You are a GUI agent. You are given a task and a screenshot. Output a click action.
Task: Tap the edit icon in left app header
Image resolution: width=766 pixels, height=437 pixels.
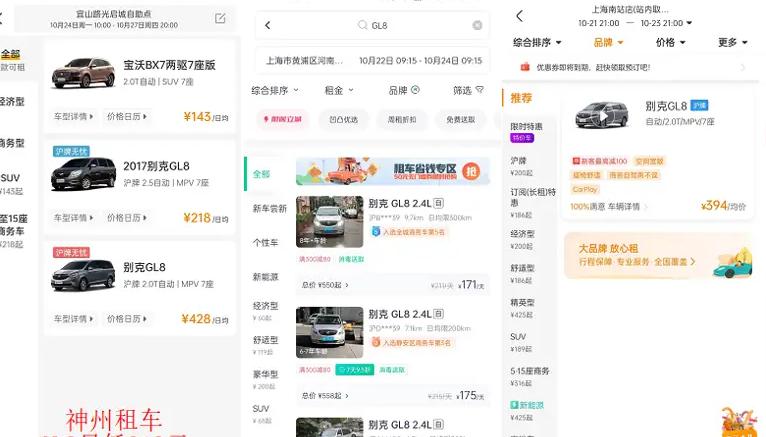click(220, 19)
